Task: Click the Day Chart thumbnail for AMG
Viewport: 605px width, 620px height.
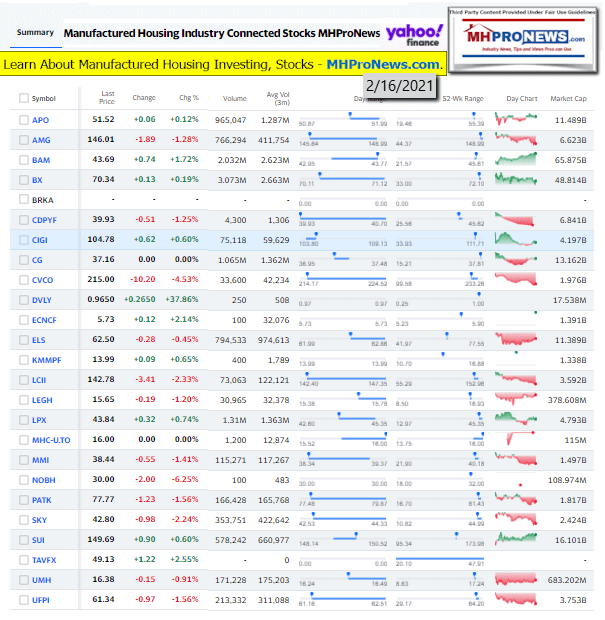Action: click(519, 139)
